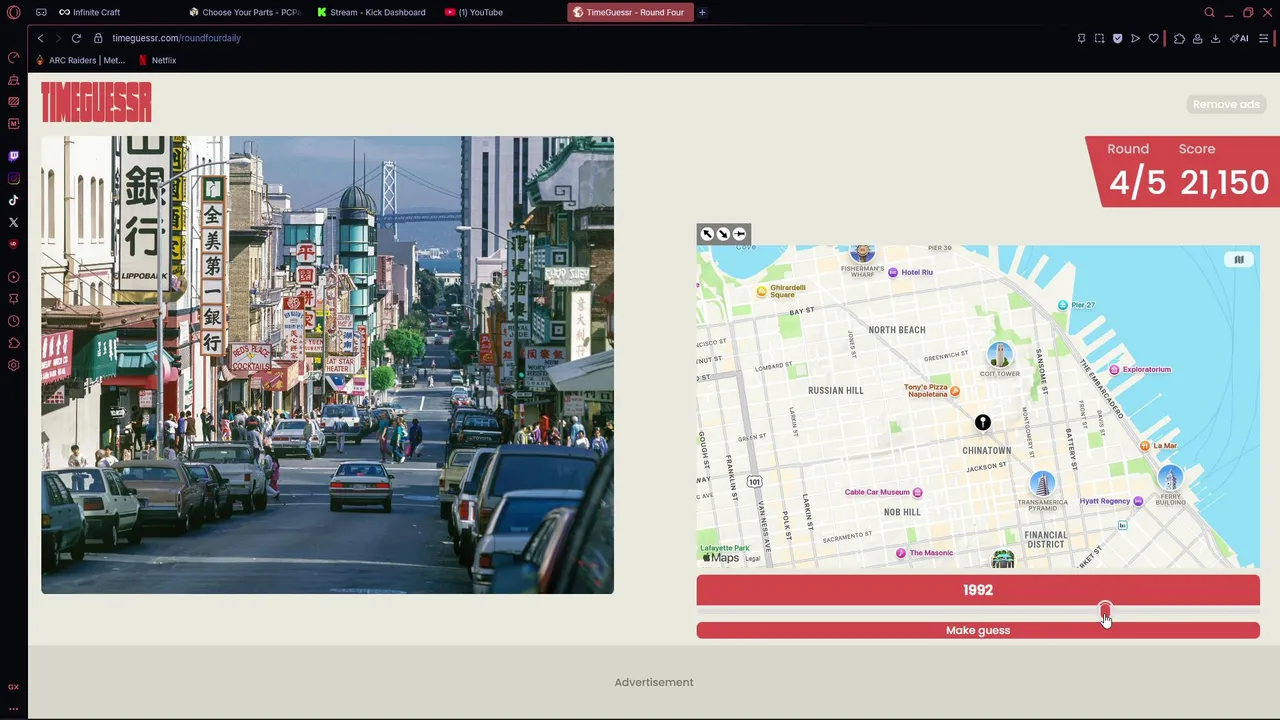Add page to bookmarks heart icon
Viewport: 1280px width, 720px height.
pyautogui.click(x=1153, y=38)
